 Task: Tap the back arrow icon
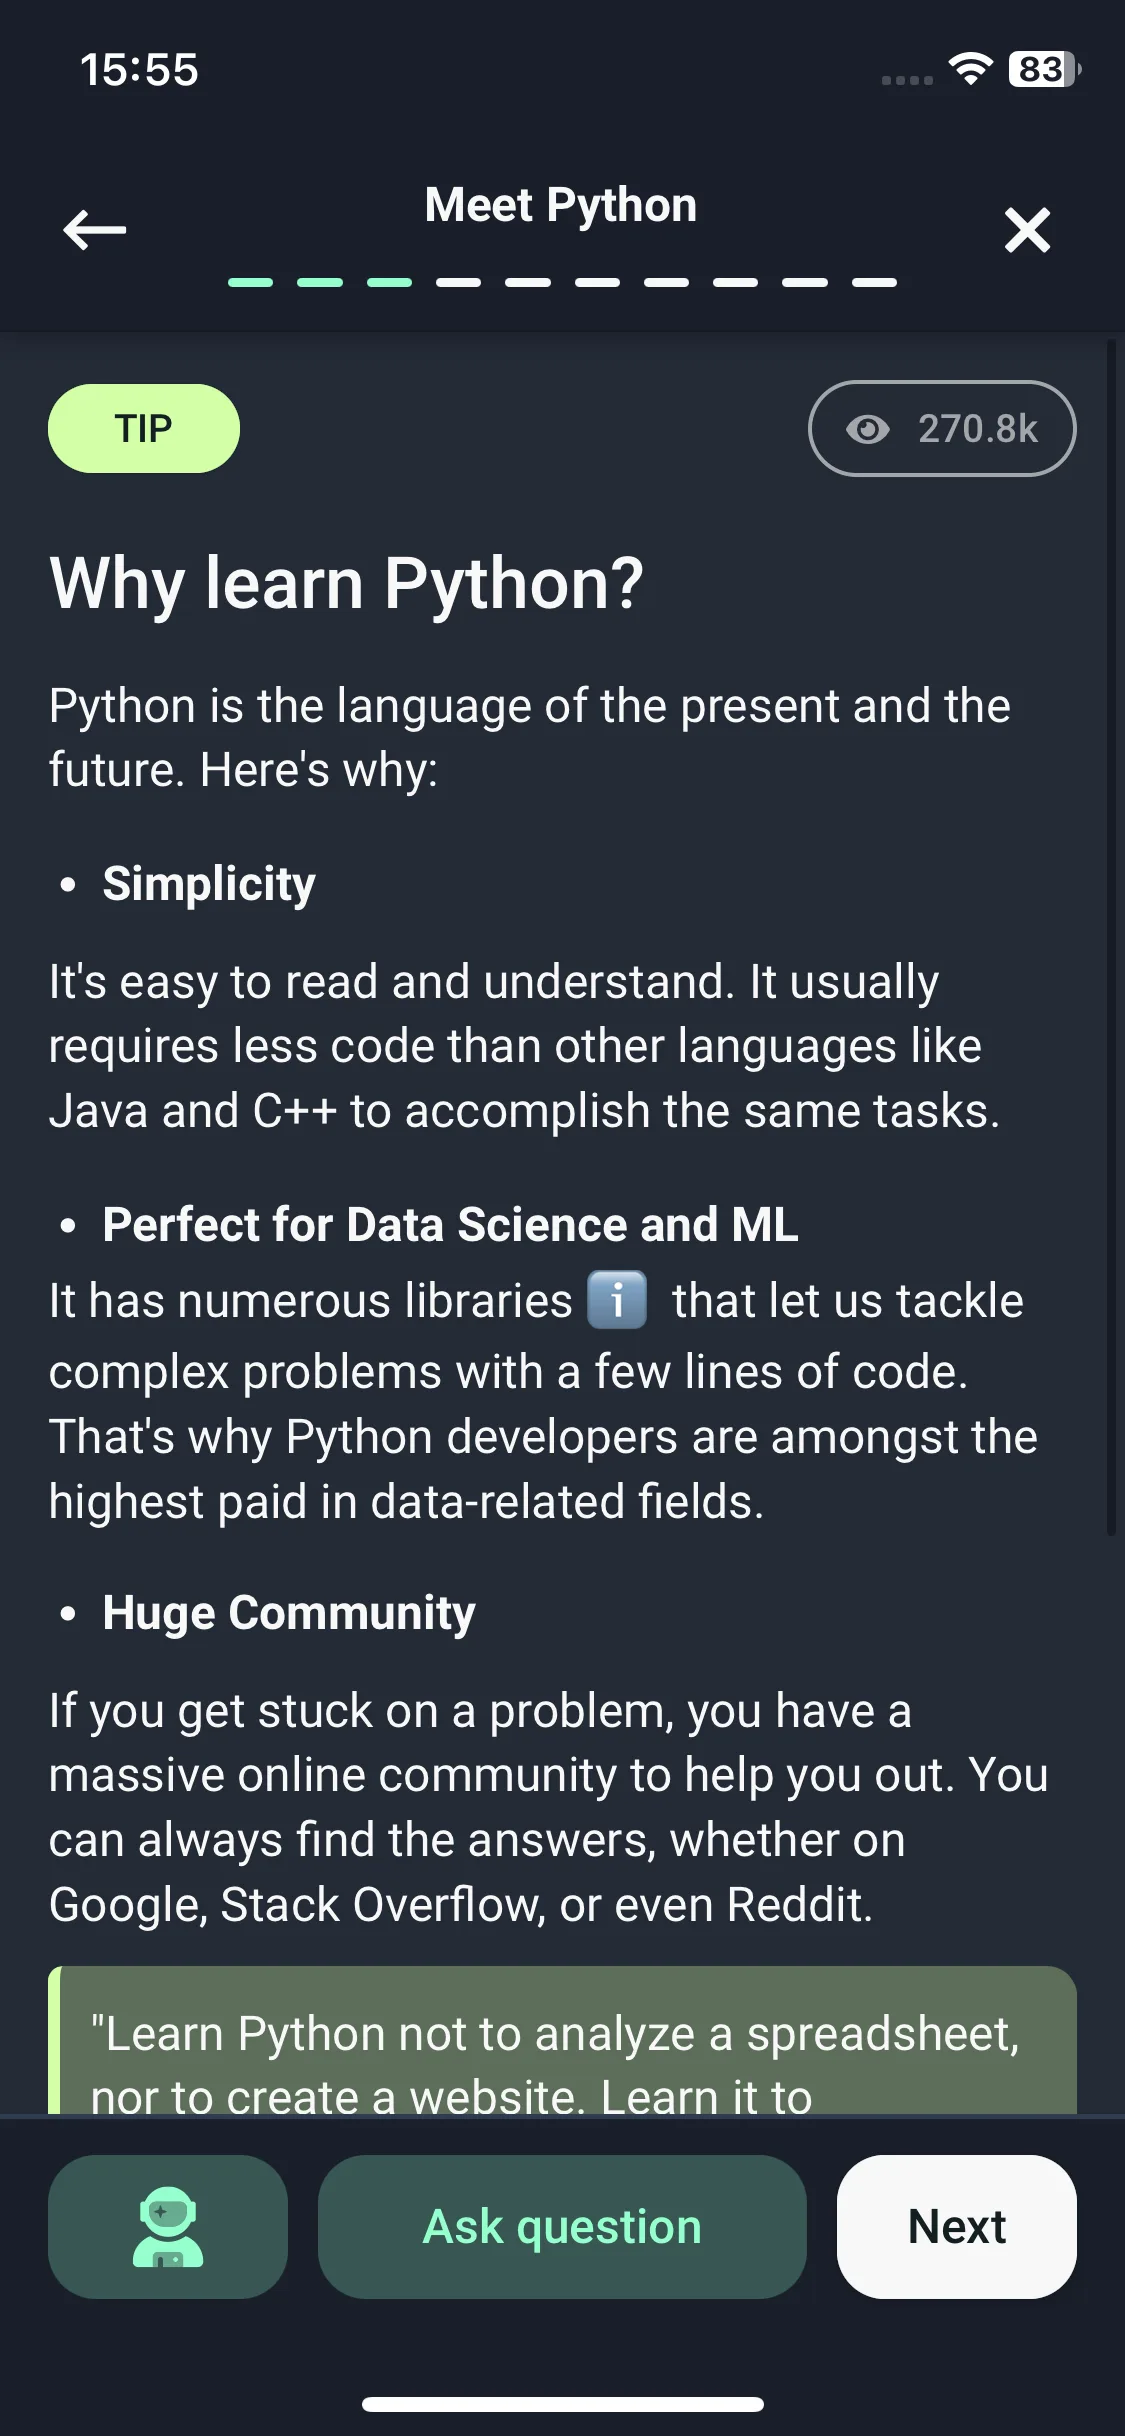click(95, 230)
